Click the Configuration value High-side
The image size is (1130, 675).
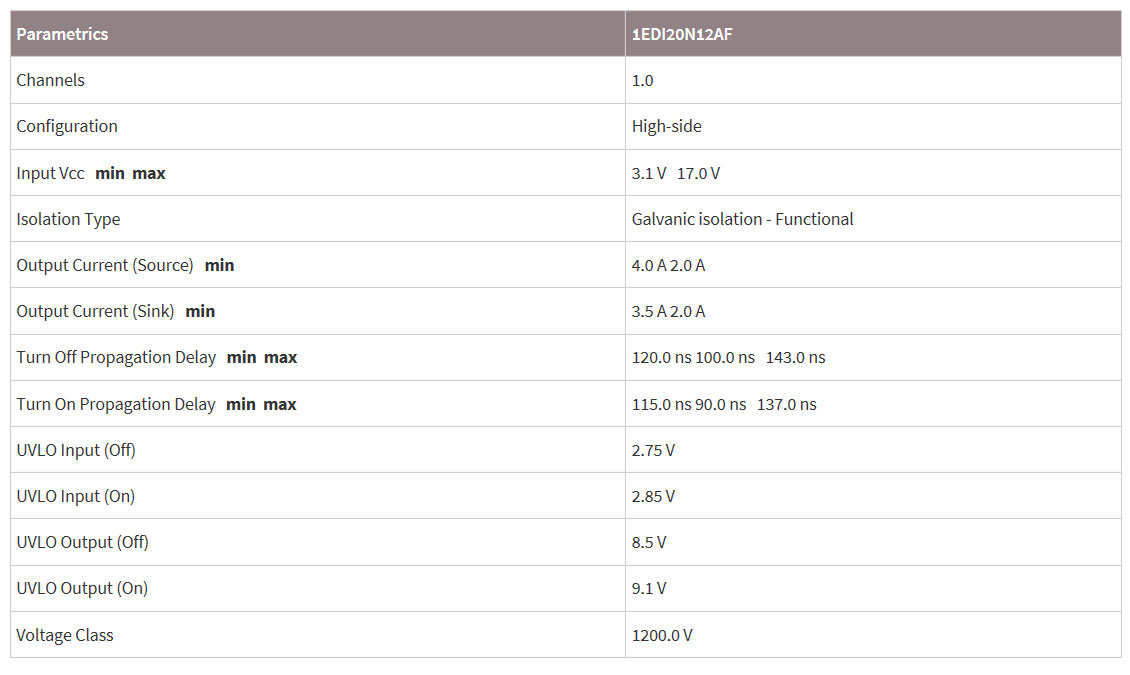tap(667, 126)
